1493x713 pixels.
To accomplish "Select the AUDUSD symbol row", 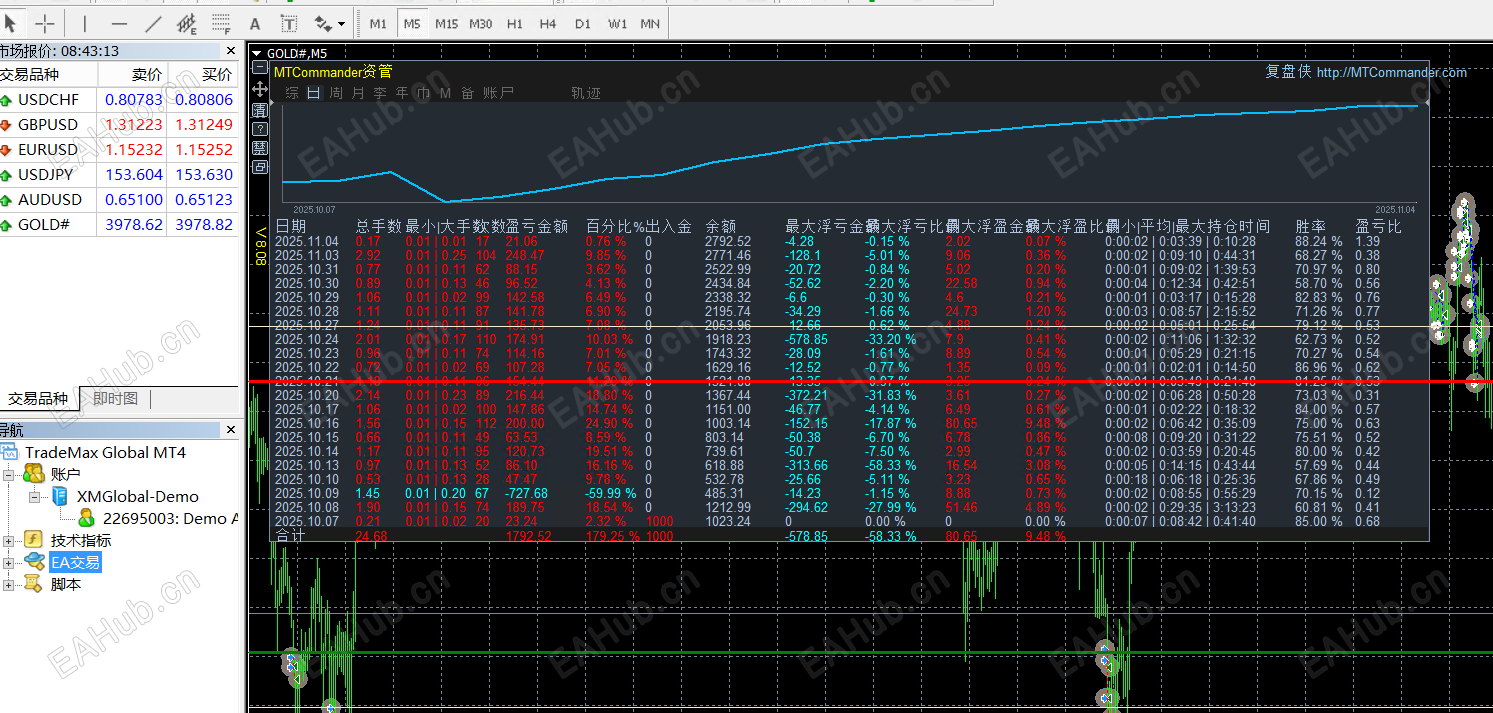I will [x=119, y=200].
